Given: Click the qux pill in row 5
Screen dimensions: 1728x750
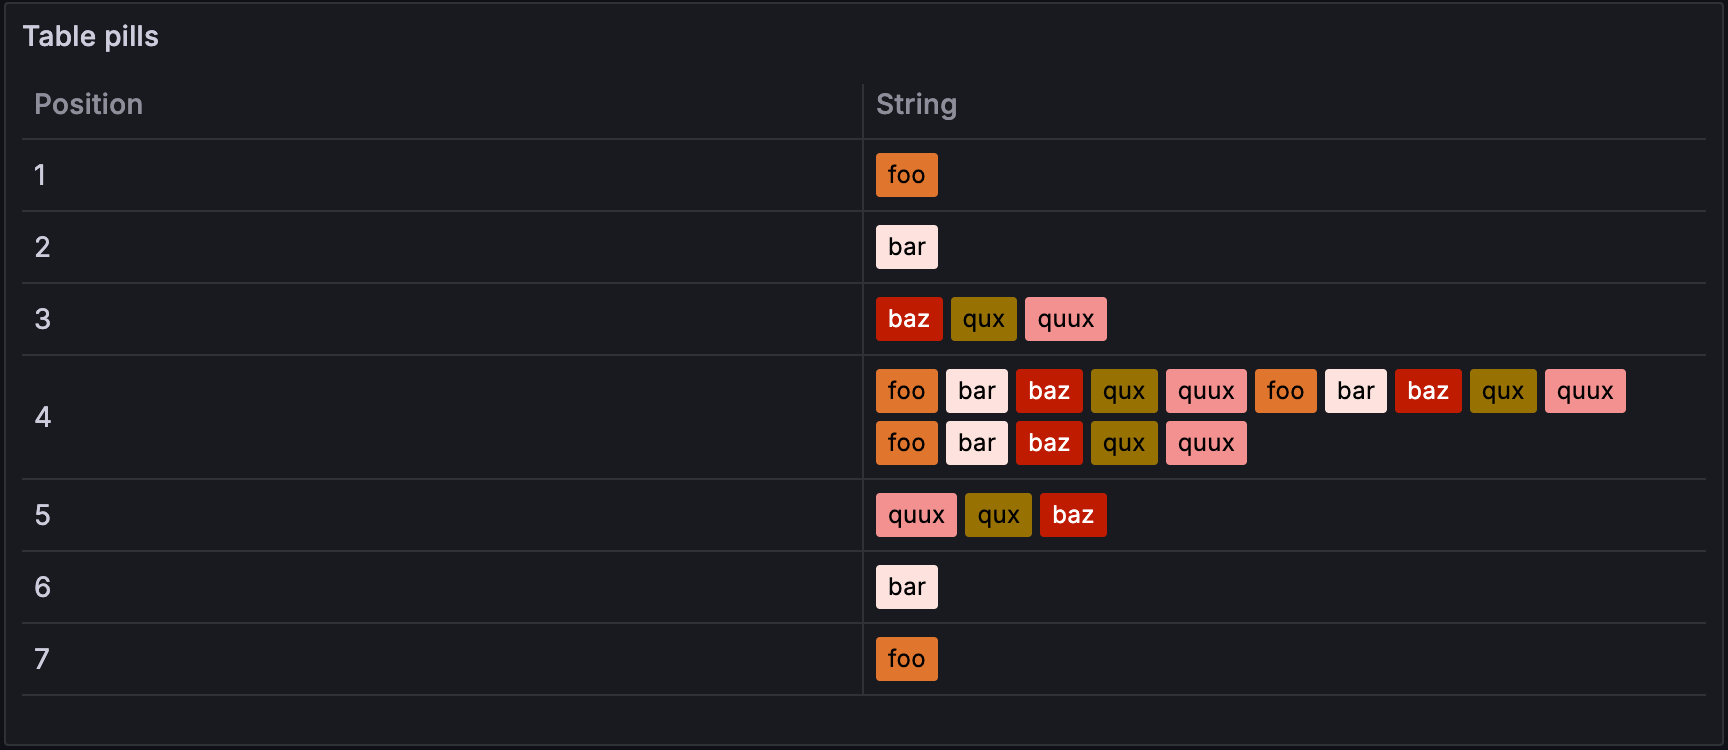Looking at the screenshot, I should [x=998, y=515].
